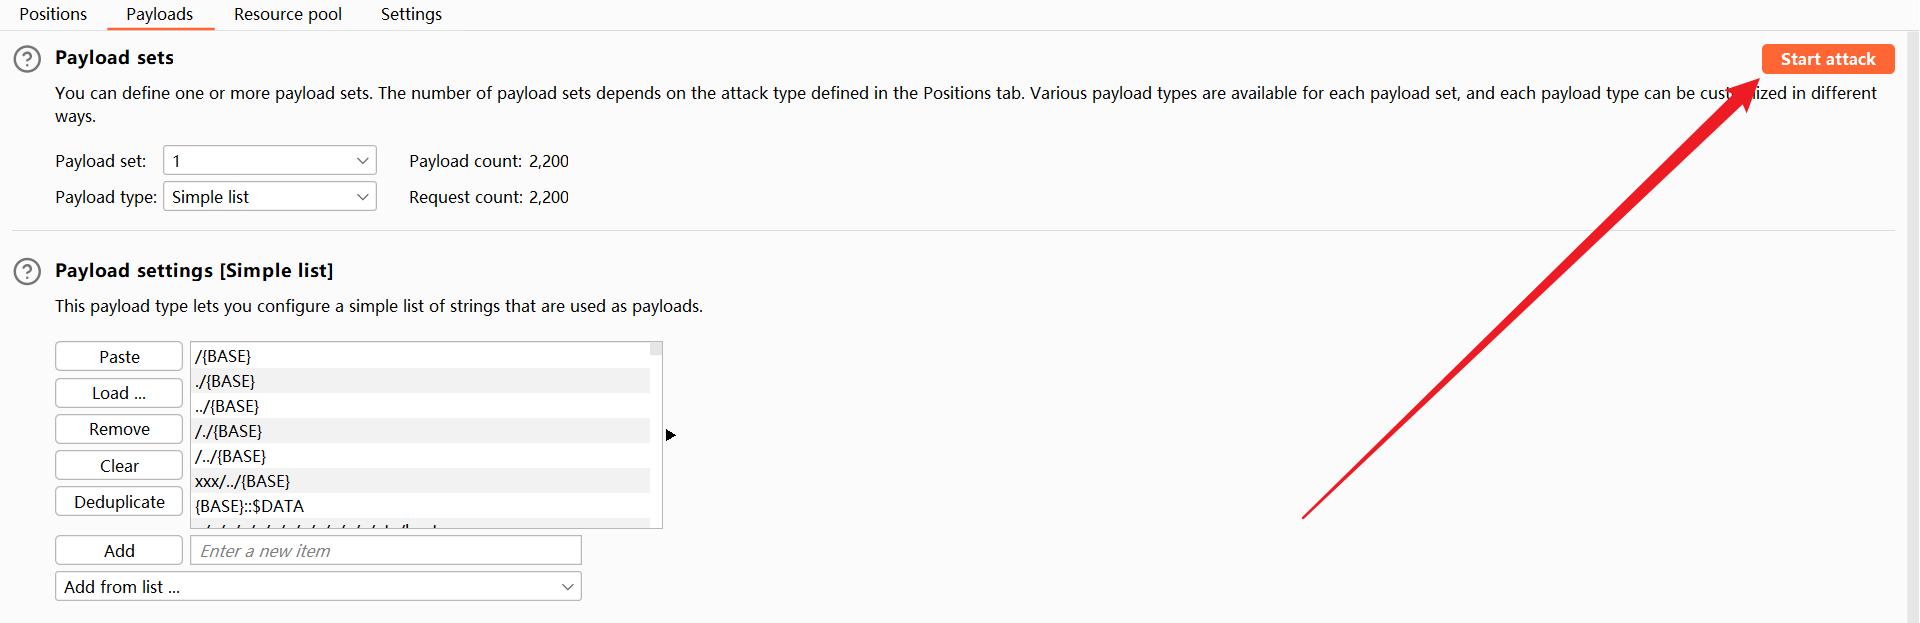Click the Paste button

click(x=119, y=357)
